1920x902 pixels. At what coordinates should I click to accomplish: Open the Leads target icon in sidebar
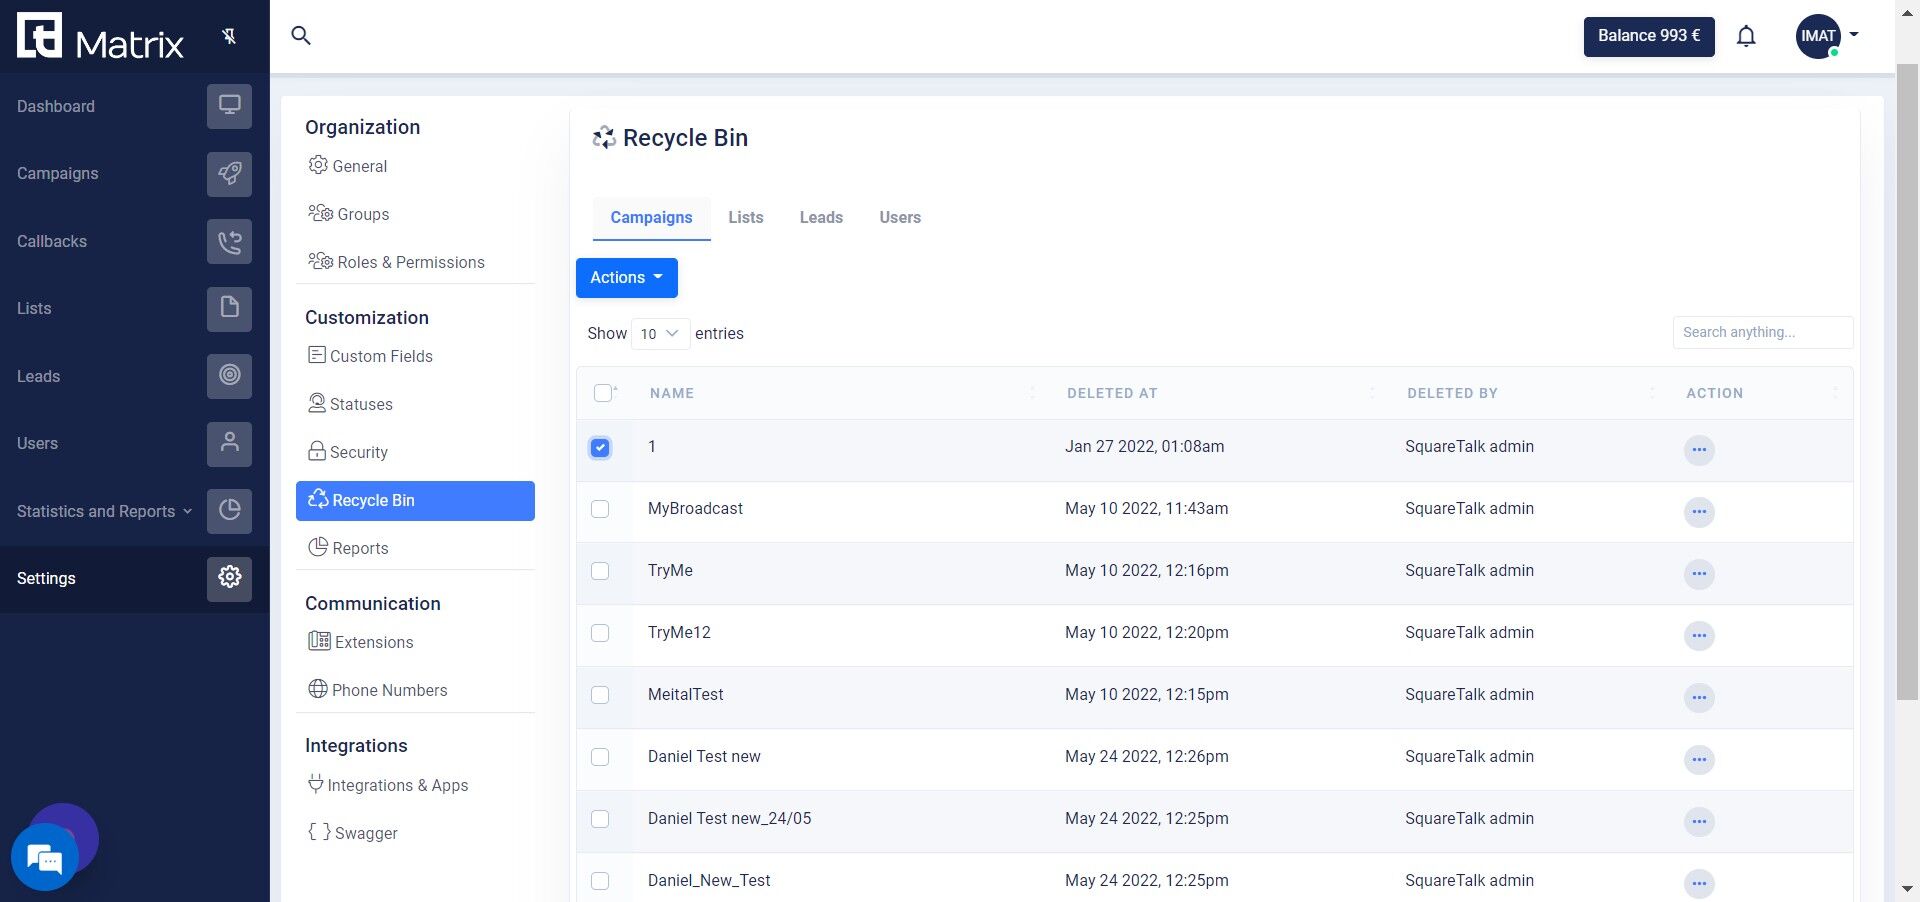[x=229, y=376]
